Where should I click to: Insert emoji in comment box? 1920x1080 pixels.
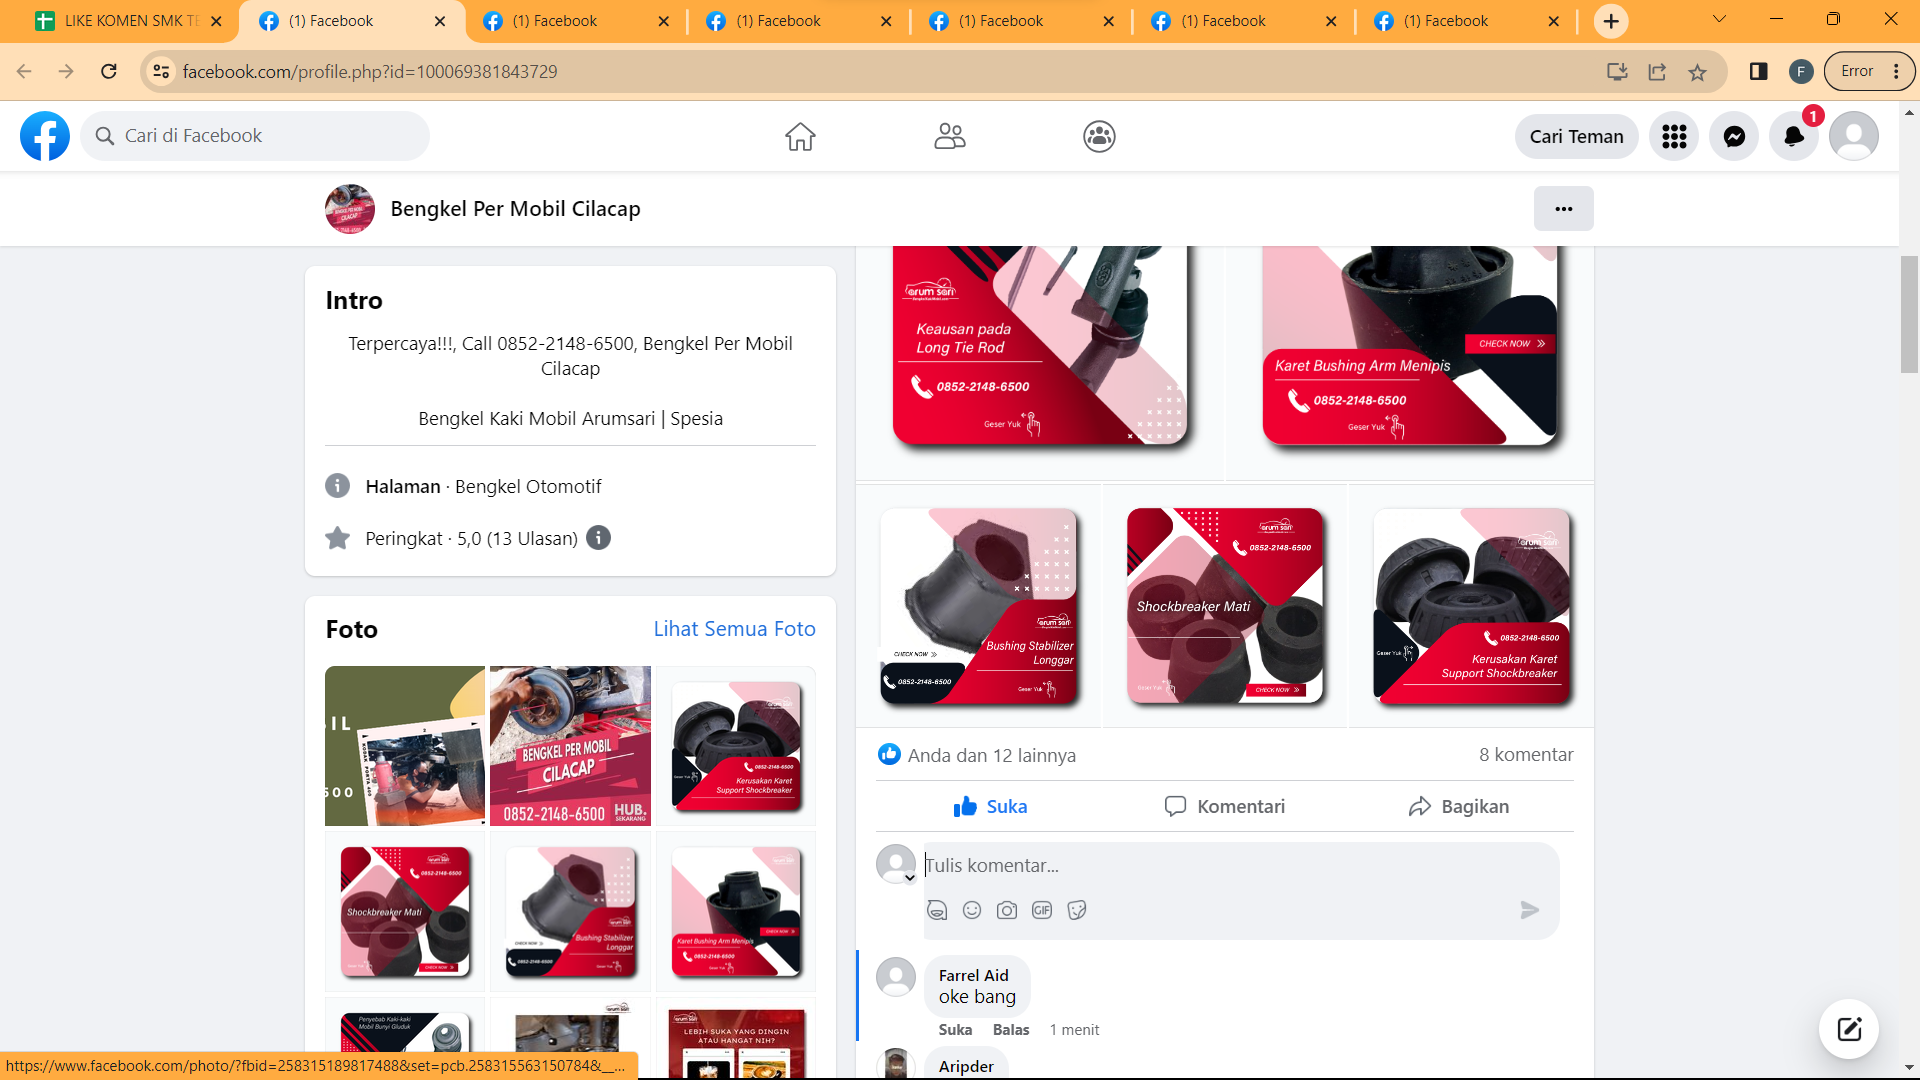click(971, 910)
